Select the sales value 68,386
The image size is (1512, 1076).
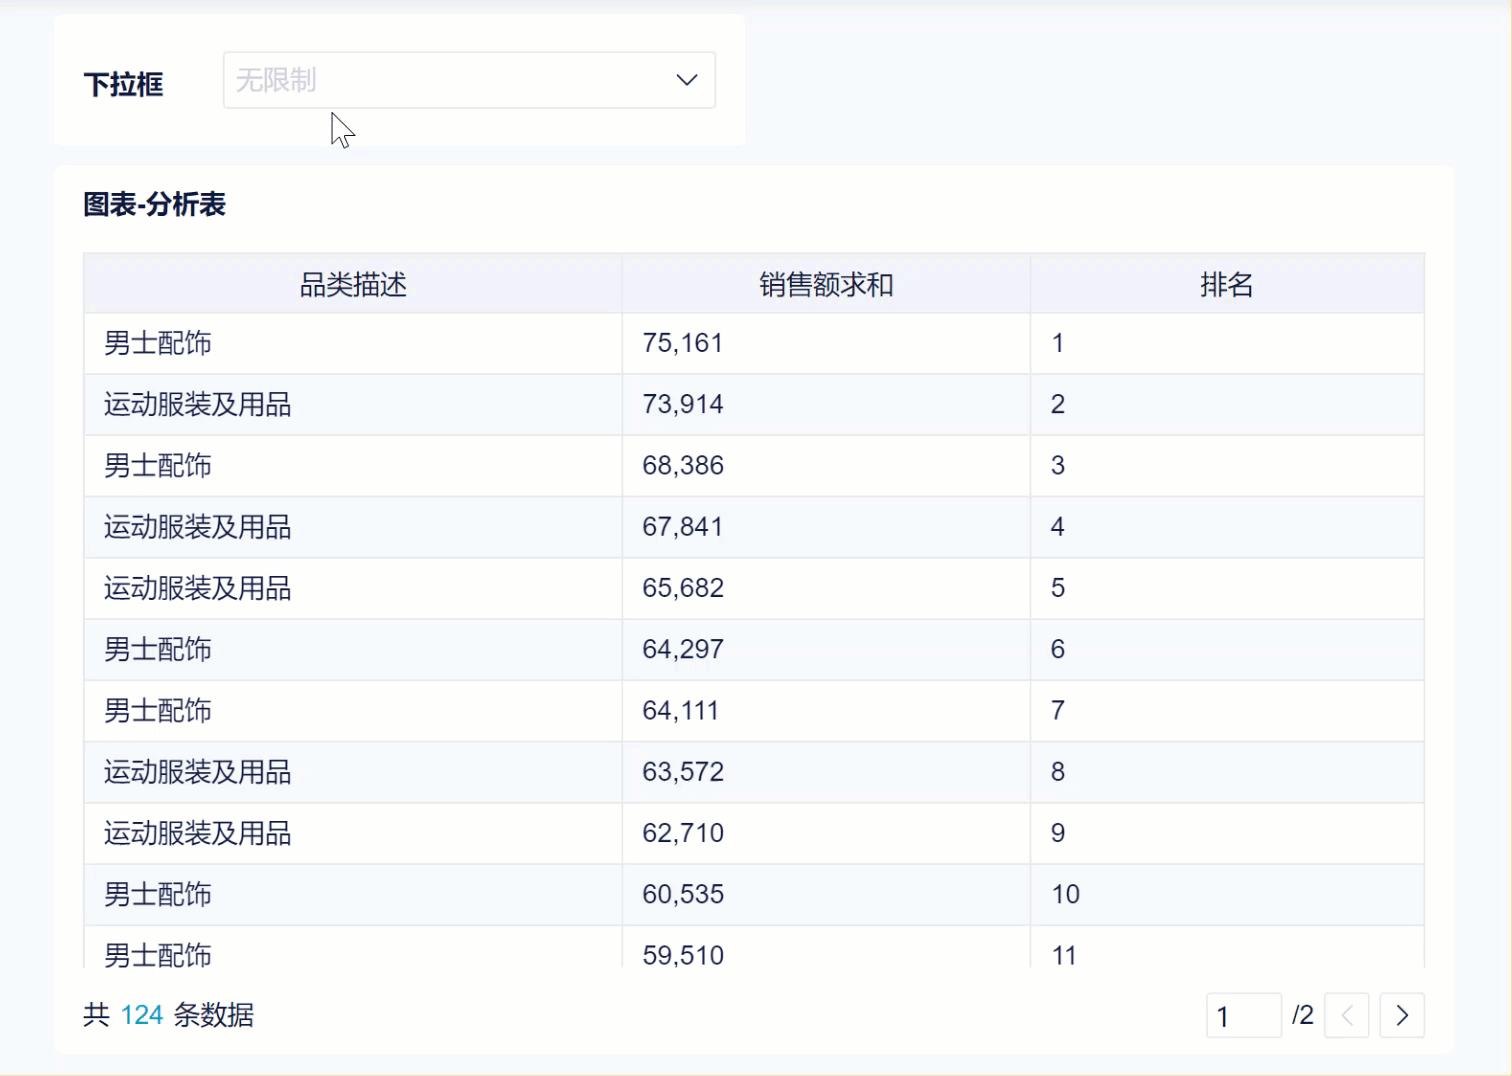tap(683, 465)
